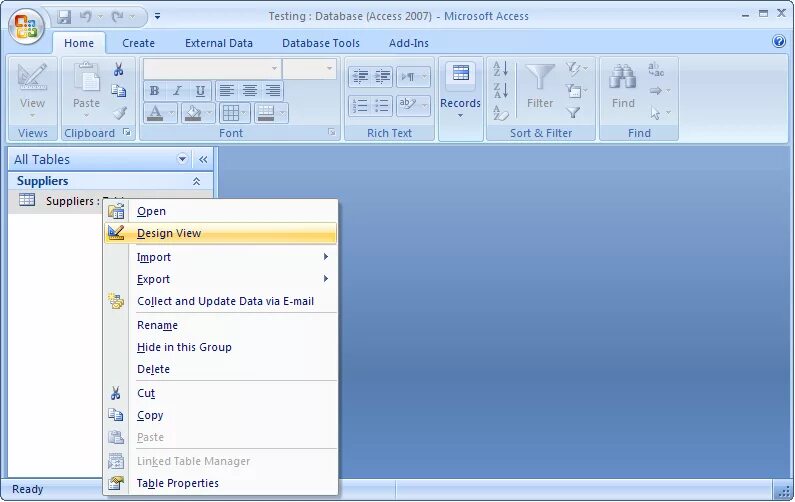Open the Customize Quick Access Toolbar arrow

(x=157, y=17)
